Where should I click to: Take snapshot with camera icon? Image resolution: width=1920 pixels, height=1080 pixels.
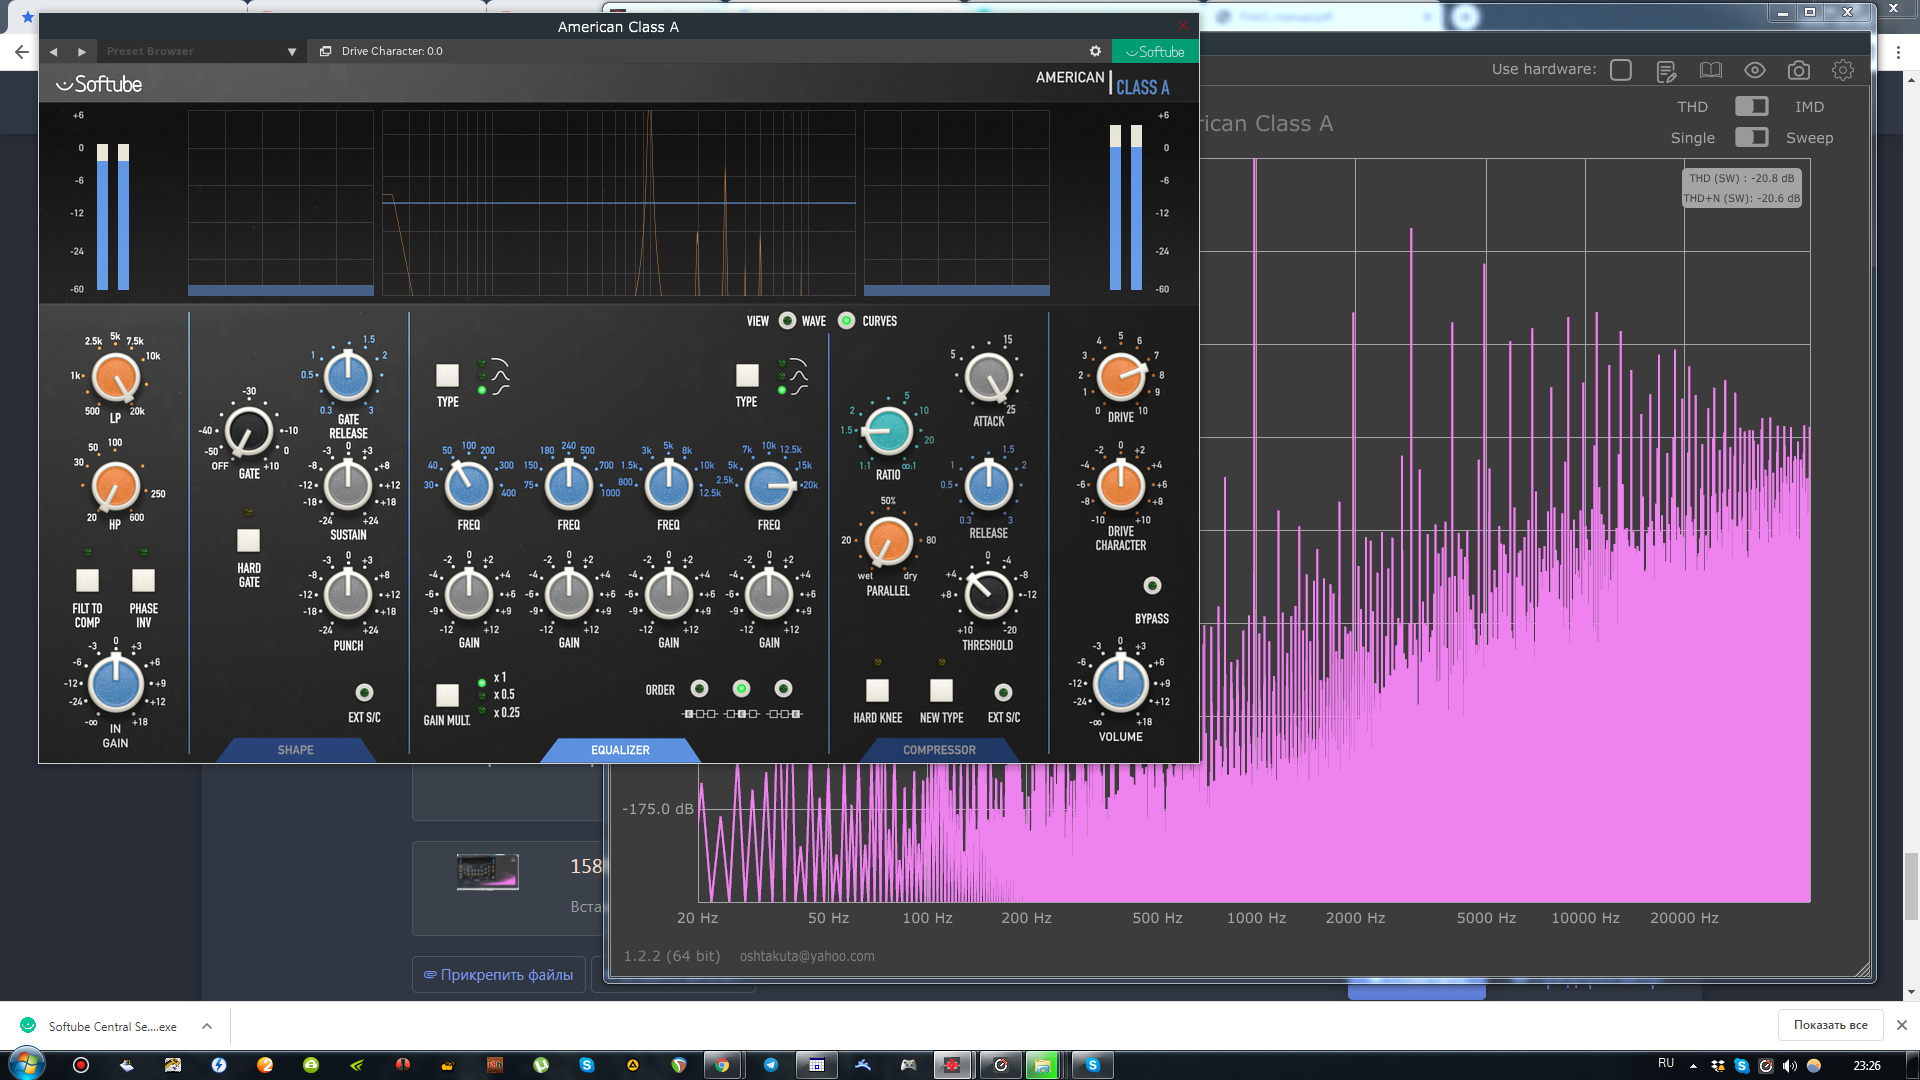pyautogui.click(x=1799, y=70)
